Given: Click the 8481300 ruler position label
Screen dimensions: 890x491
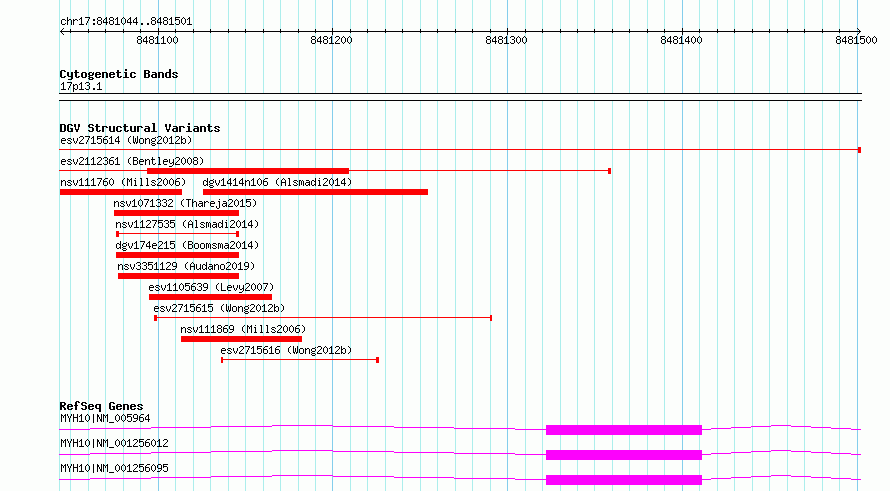Looking at the screenshot, I should [x=506, y=40].
